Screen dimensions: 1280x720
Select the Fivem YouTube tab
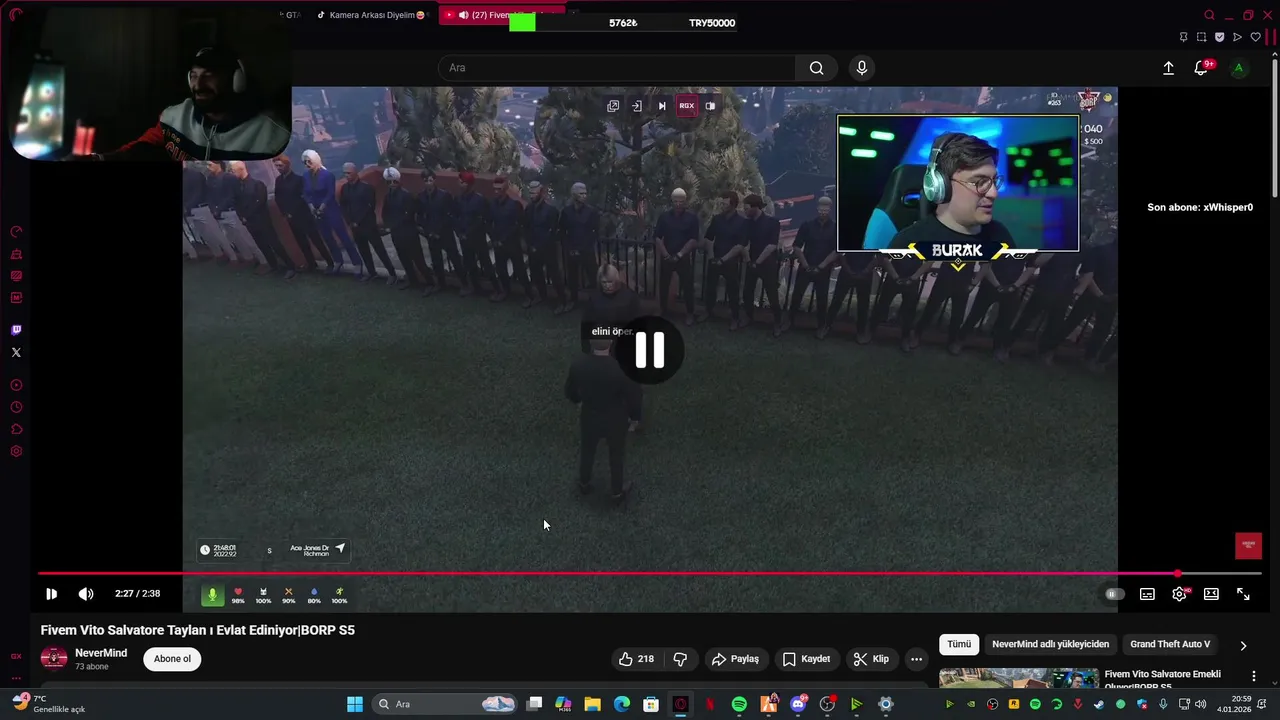[x=500, y=15]
